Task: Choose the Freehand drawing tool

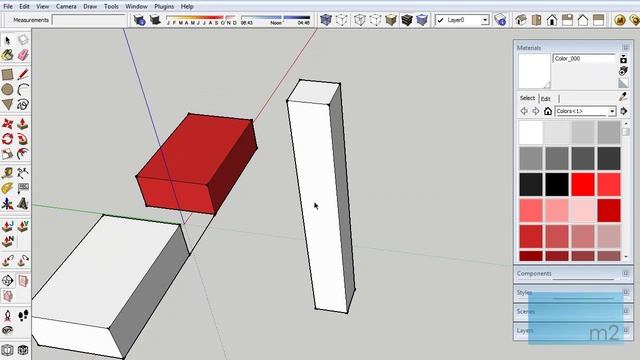Action: [23, 104]
